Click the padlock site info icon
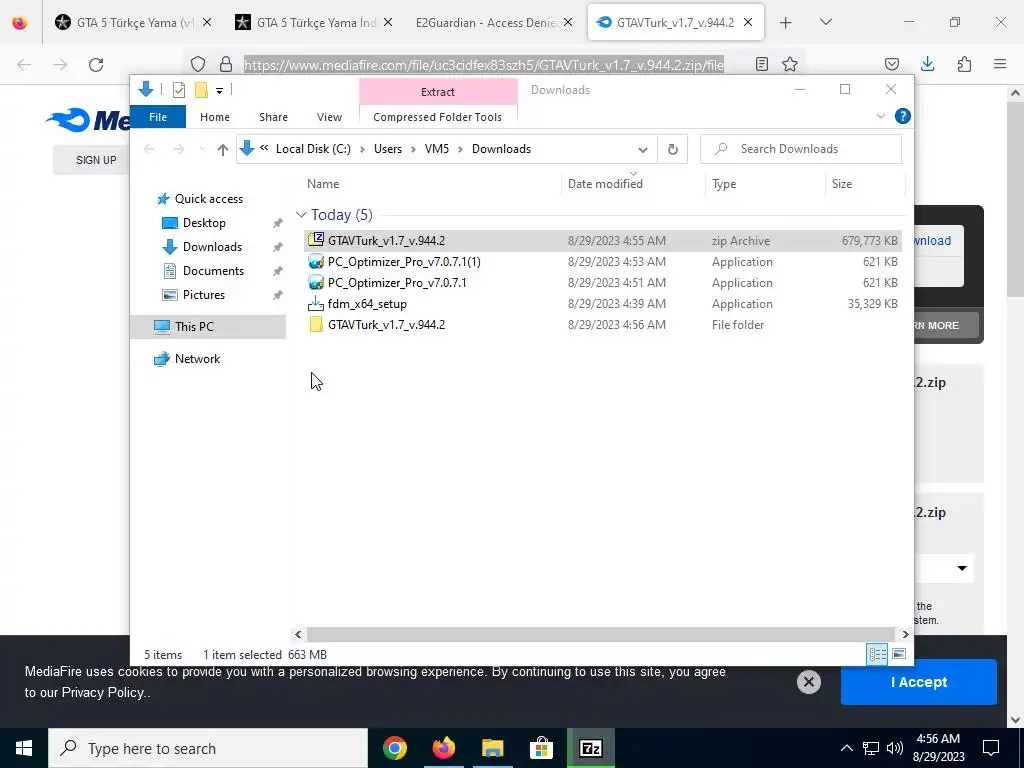 [x=226, y=64]
